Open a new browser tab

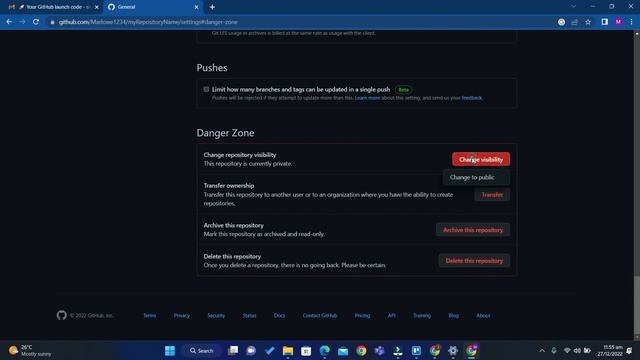(212, 7)
